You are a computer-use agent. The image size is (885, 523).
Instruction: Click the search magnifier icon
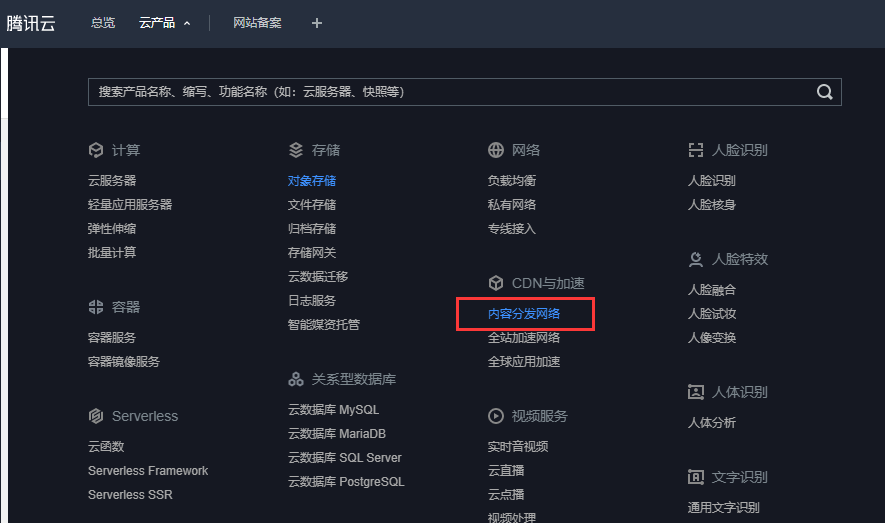point(825,92)
